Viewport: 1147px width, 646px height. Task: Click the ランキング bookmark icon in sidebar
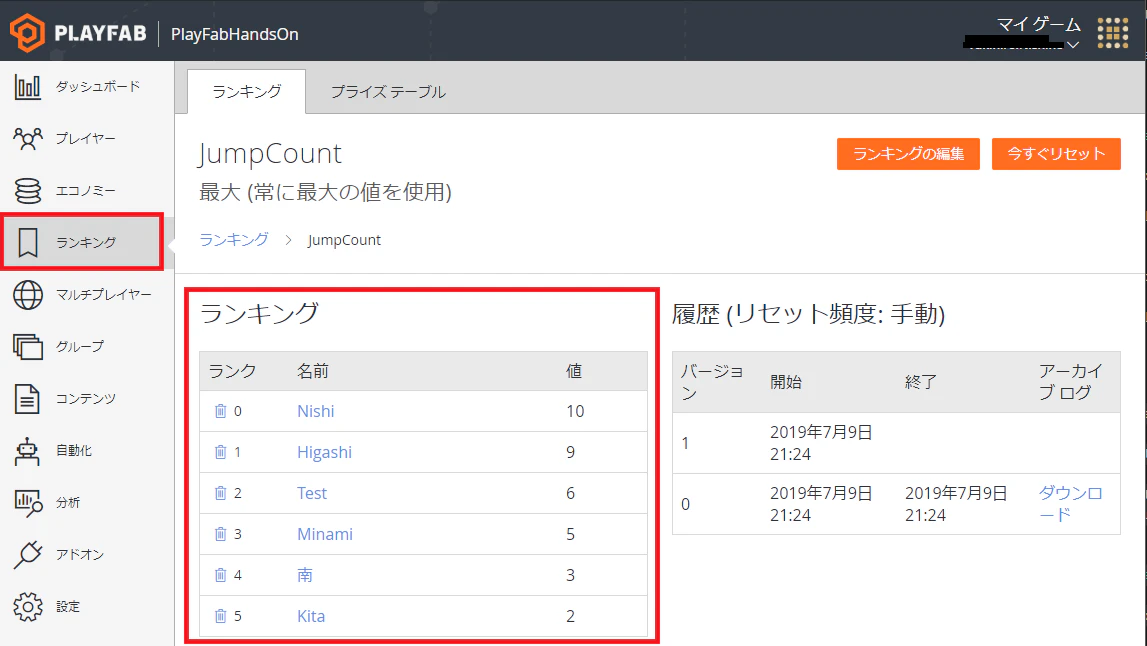click(28, 242)
